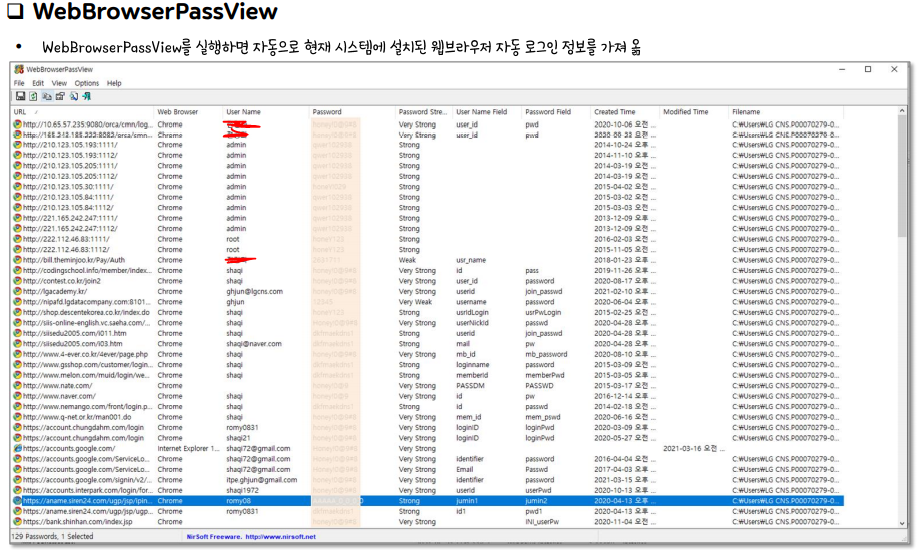Open the File menu
This screenshot has width=918, height=550.
point(19,83)
